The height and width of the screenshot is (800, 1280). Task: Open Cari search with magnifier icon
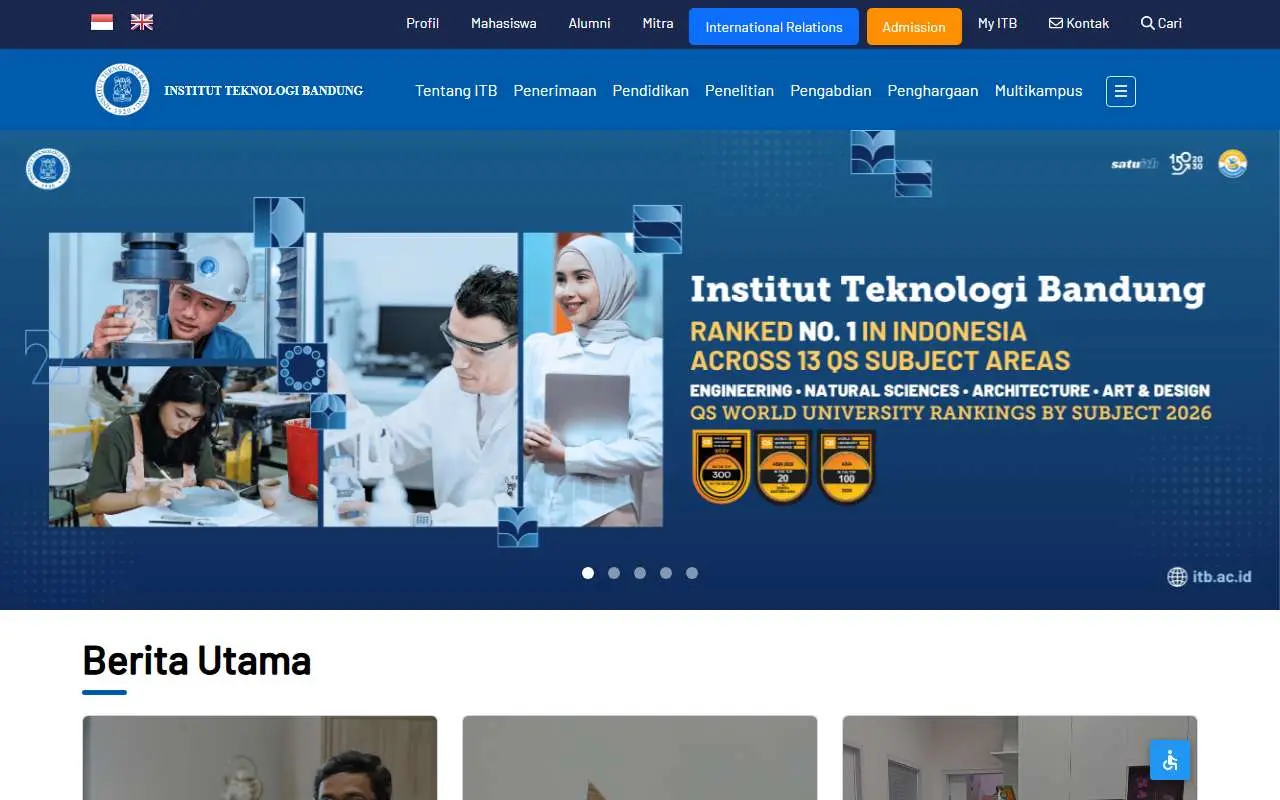pos(1161,23)
